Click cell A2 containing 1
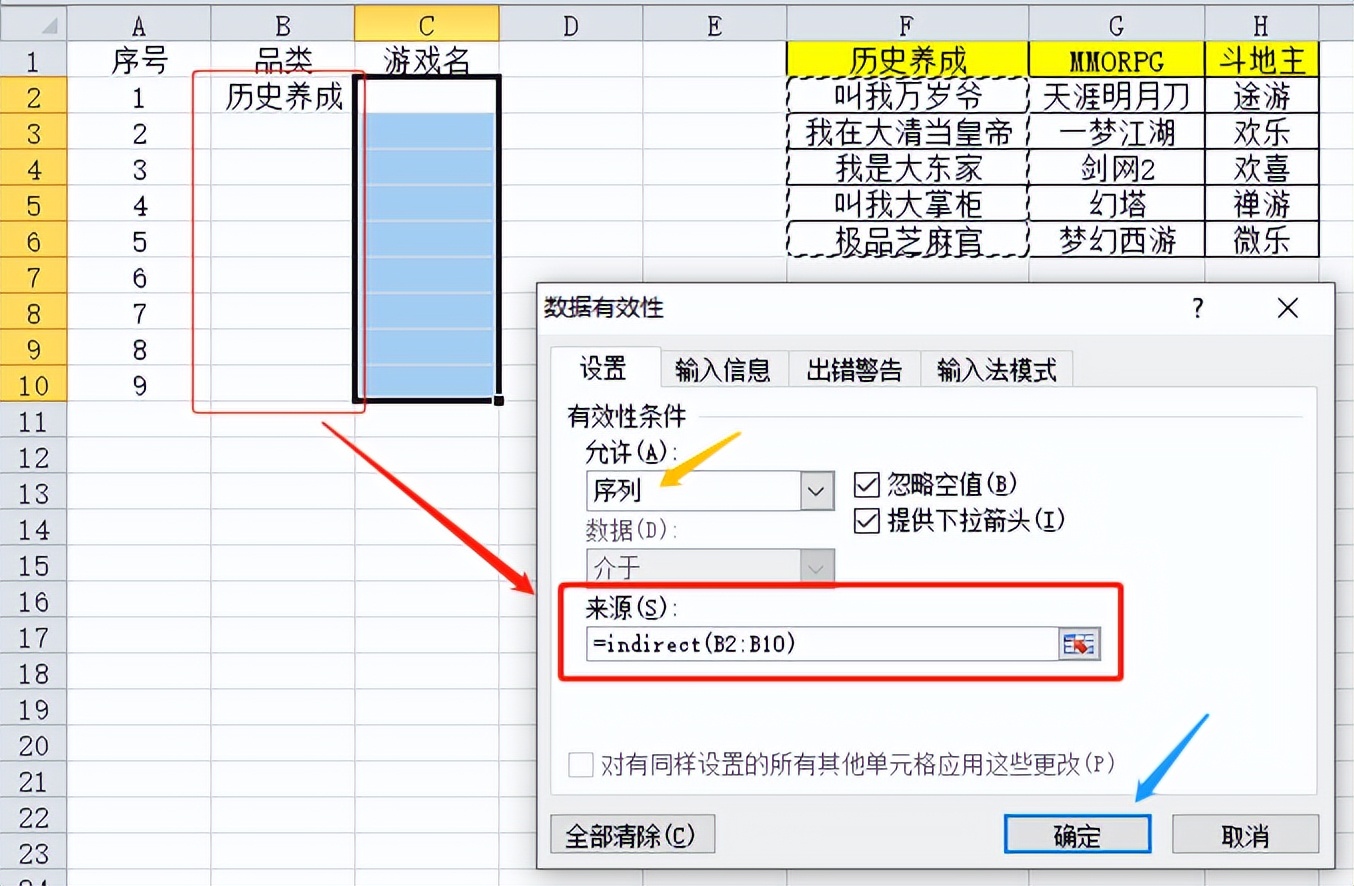The image size is (1354, 886). tap(139, 97)
